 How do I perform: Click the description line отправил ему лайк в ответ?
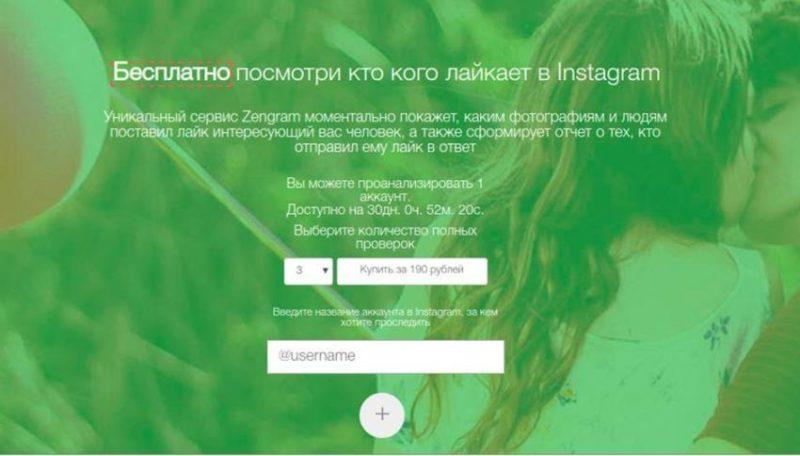point(385,148)
